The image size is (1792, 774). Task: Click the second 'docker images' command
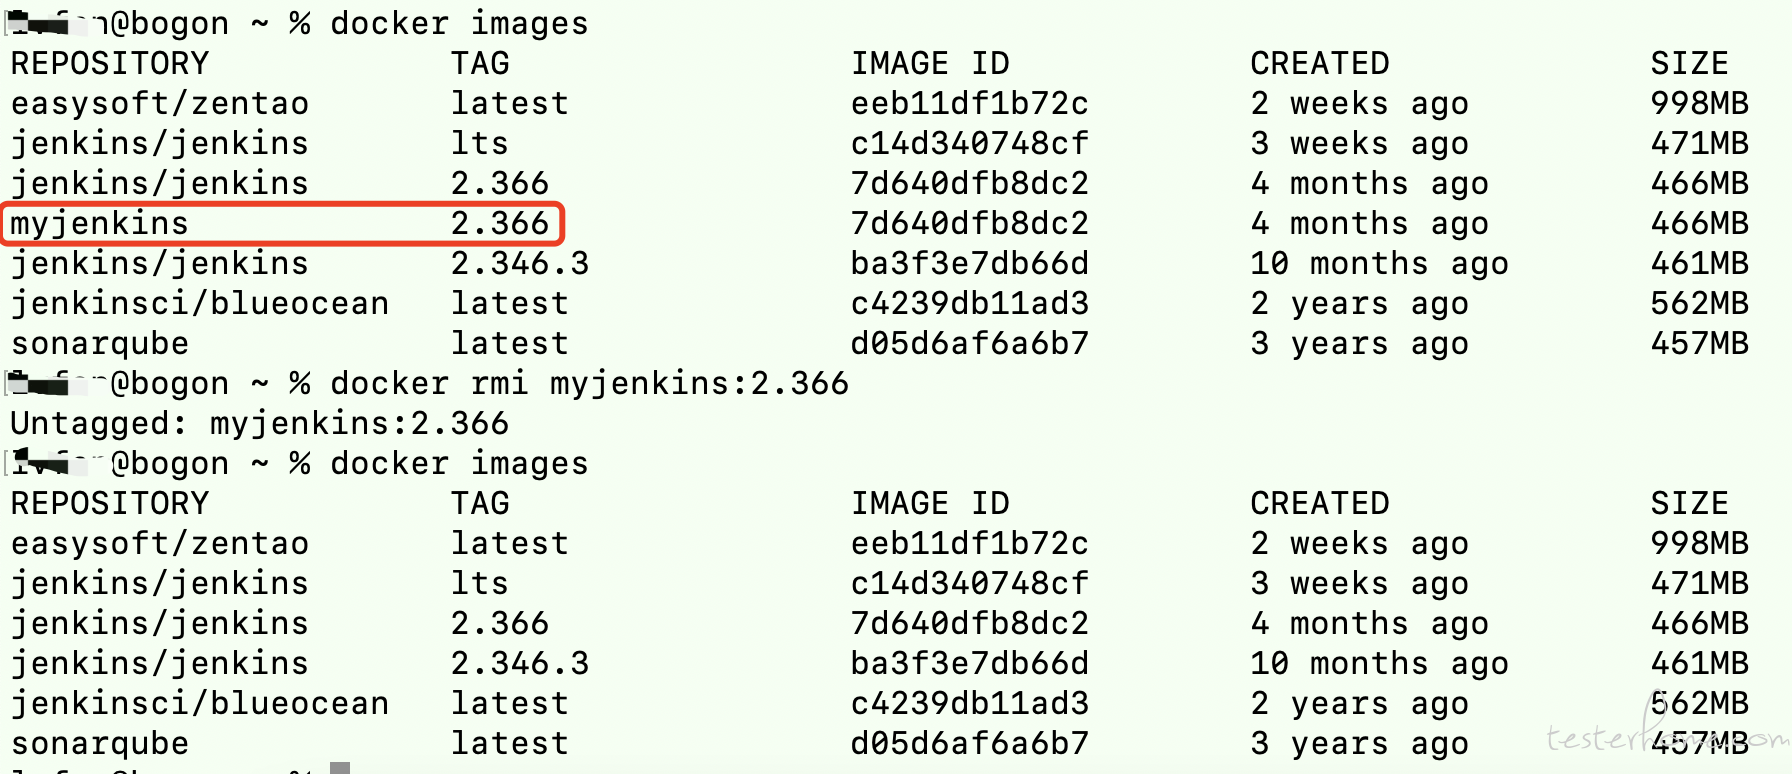pos(459,464)
